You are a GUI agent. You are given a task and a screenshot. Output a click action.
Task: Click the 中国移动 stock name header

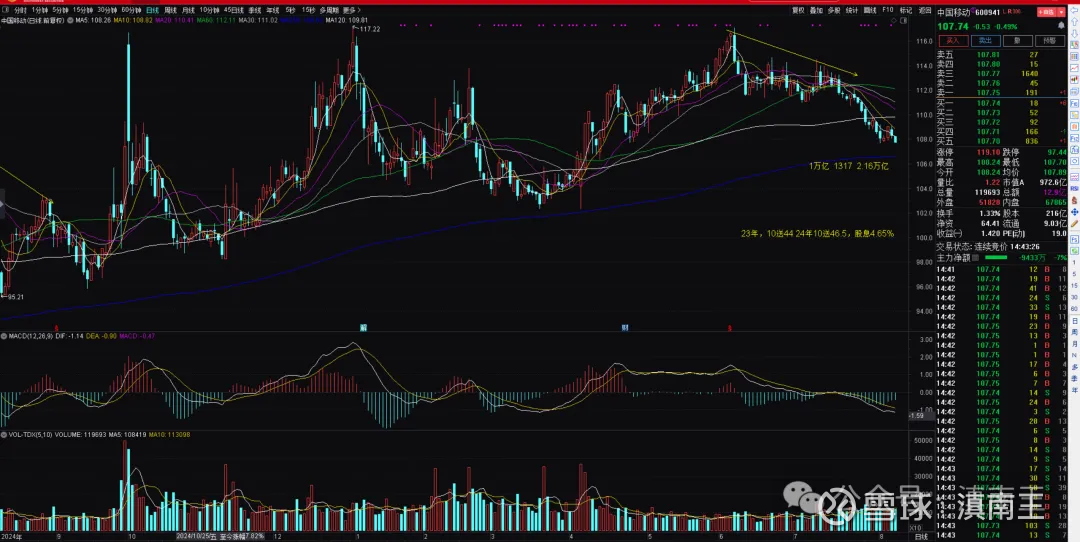[x=953, y=12]
